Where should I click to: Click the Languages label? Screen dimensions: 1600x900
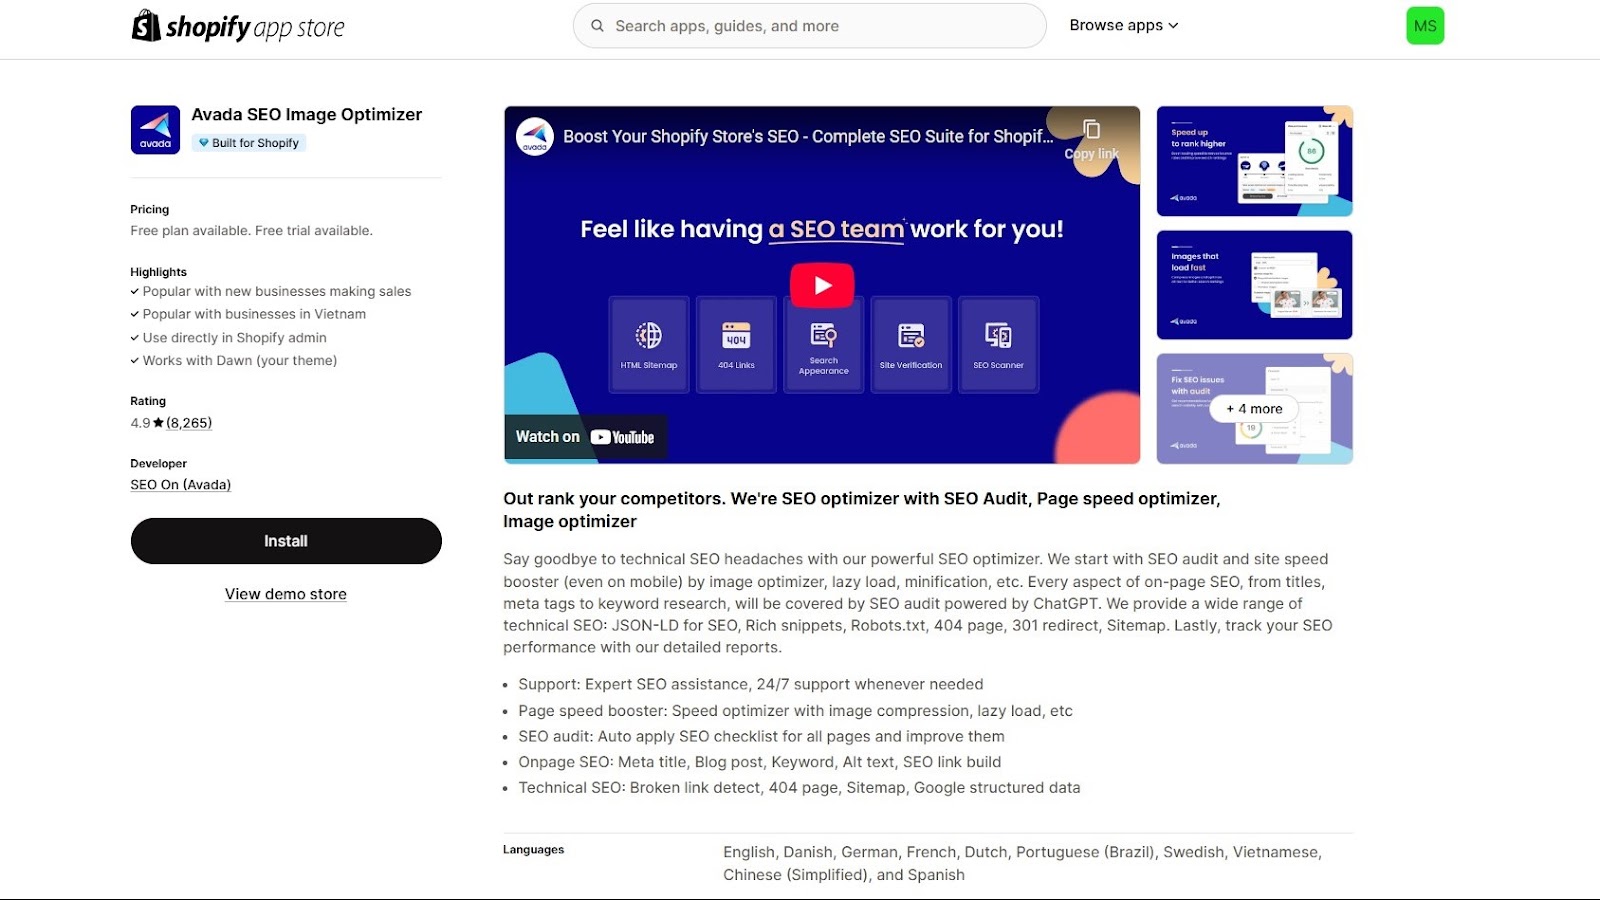tap(533, 850)
